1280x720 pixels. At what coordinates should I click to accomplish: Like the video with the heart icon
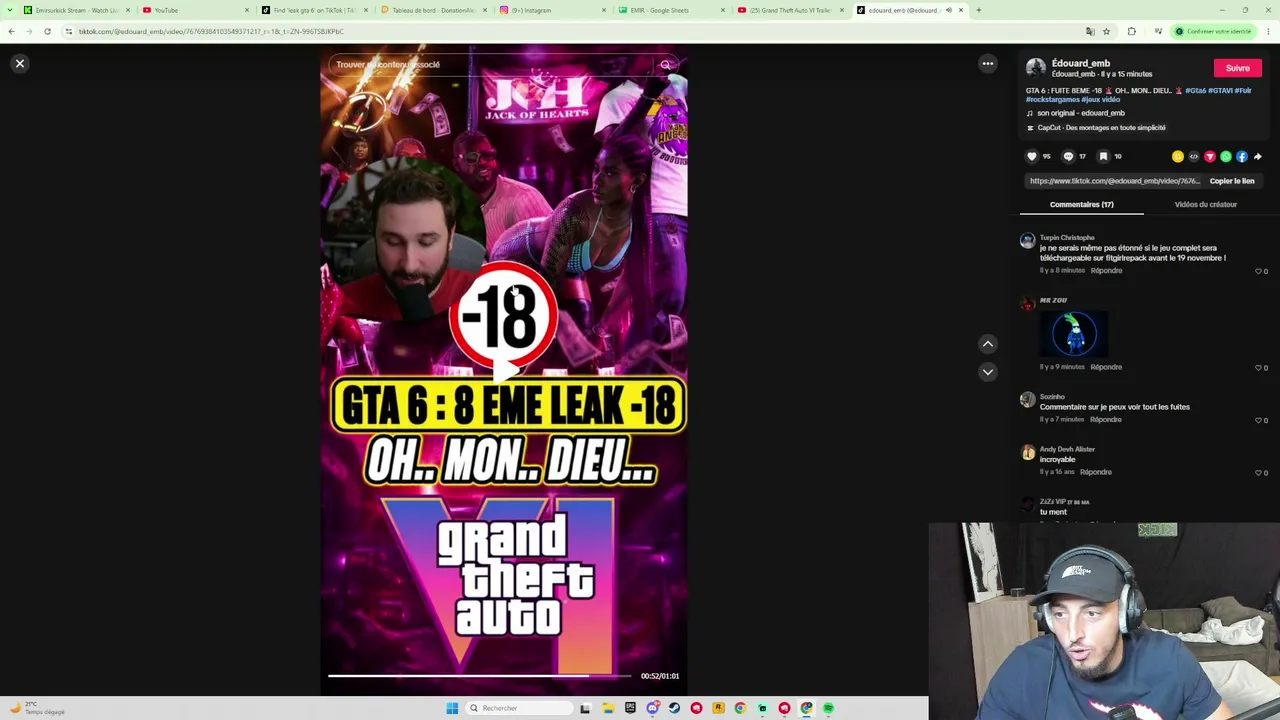[1032, 156]
